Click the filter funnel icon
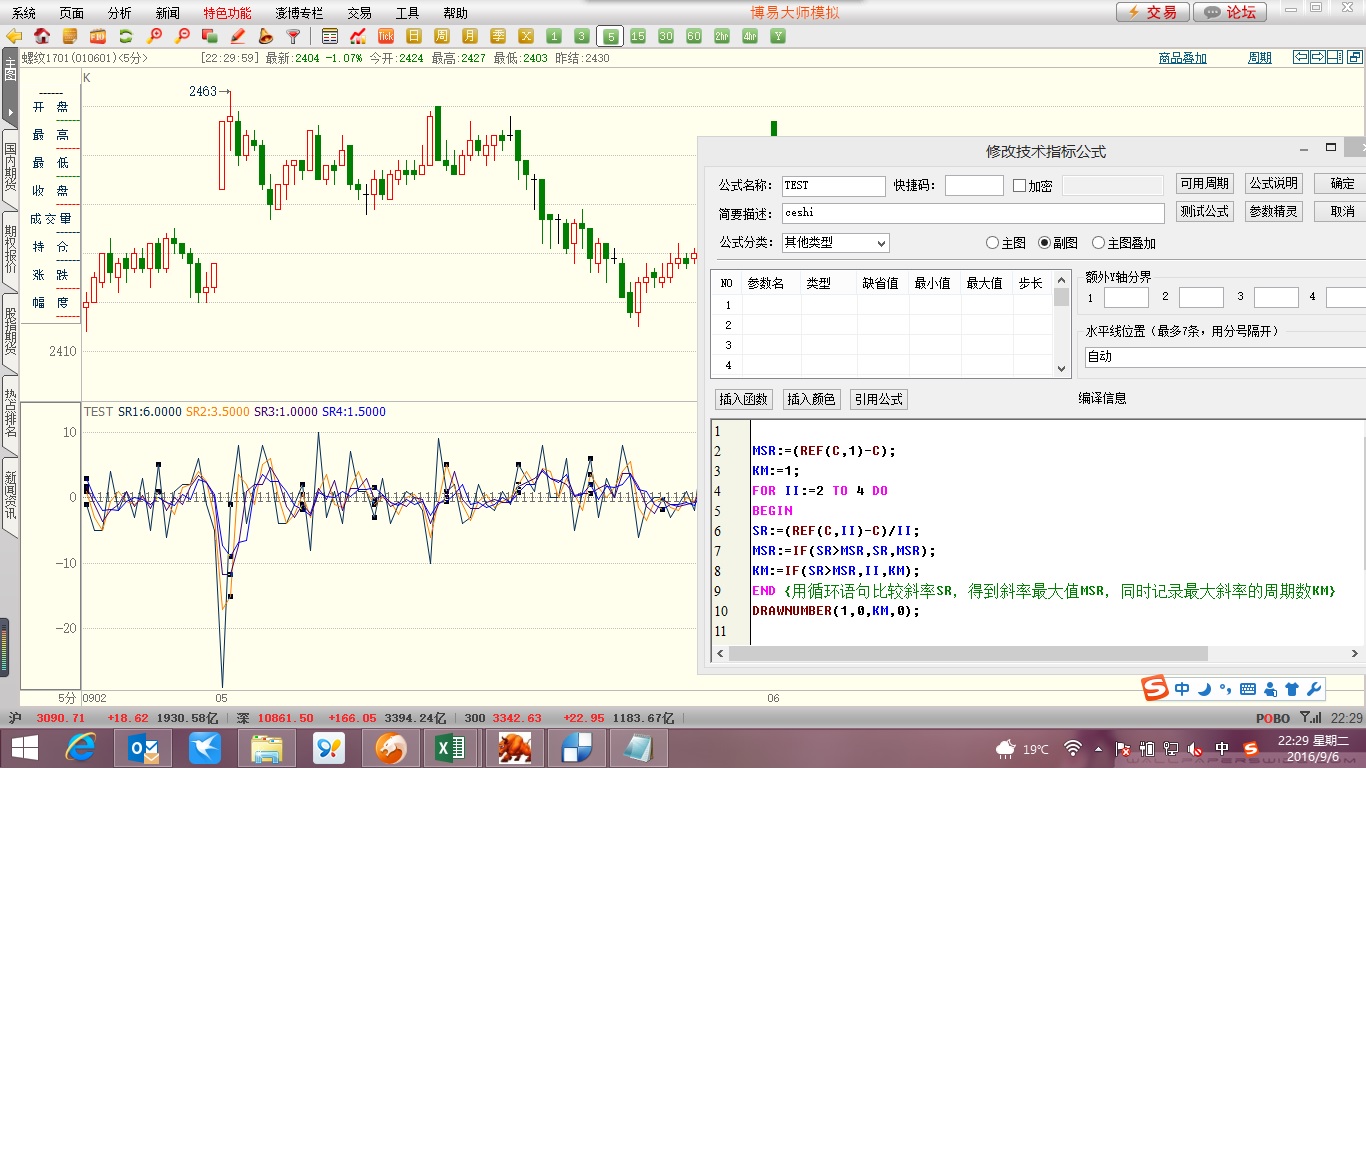The image size is (1366, 1152). click(294, 36)
